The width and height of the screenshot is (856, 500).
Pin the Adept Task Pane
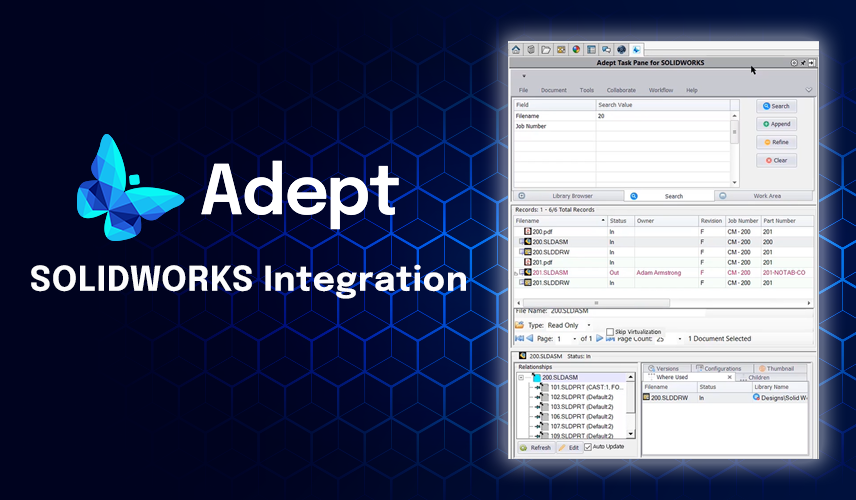click(x=803, y=63)
